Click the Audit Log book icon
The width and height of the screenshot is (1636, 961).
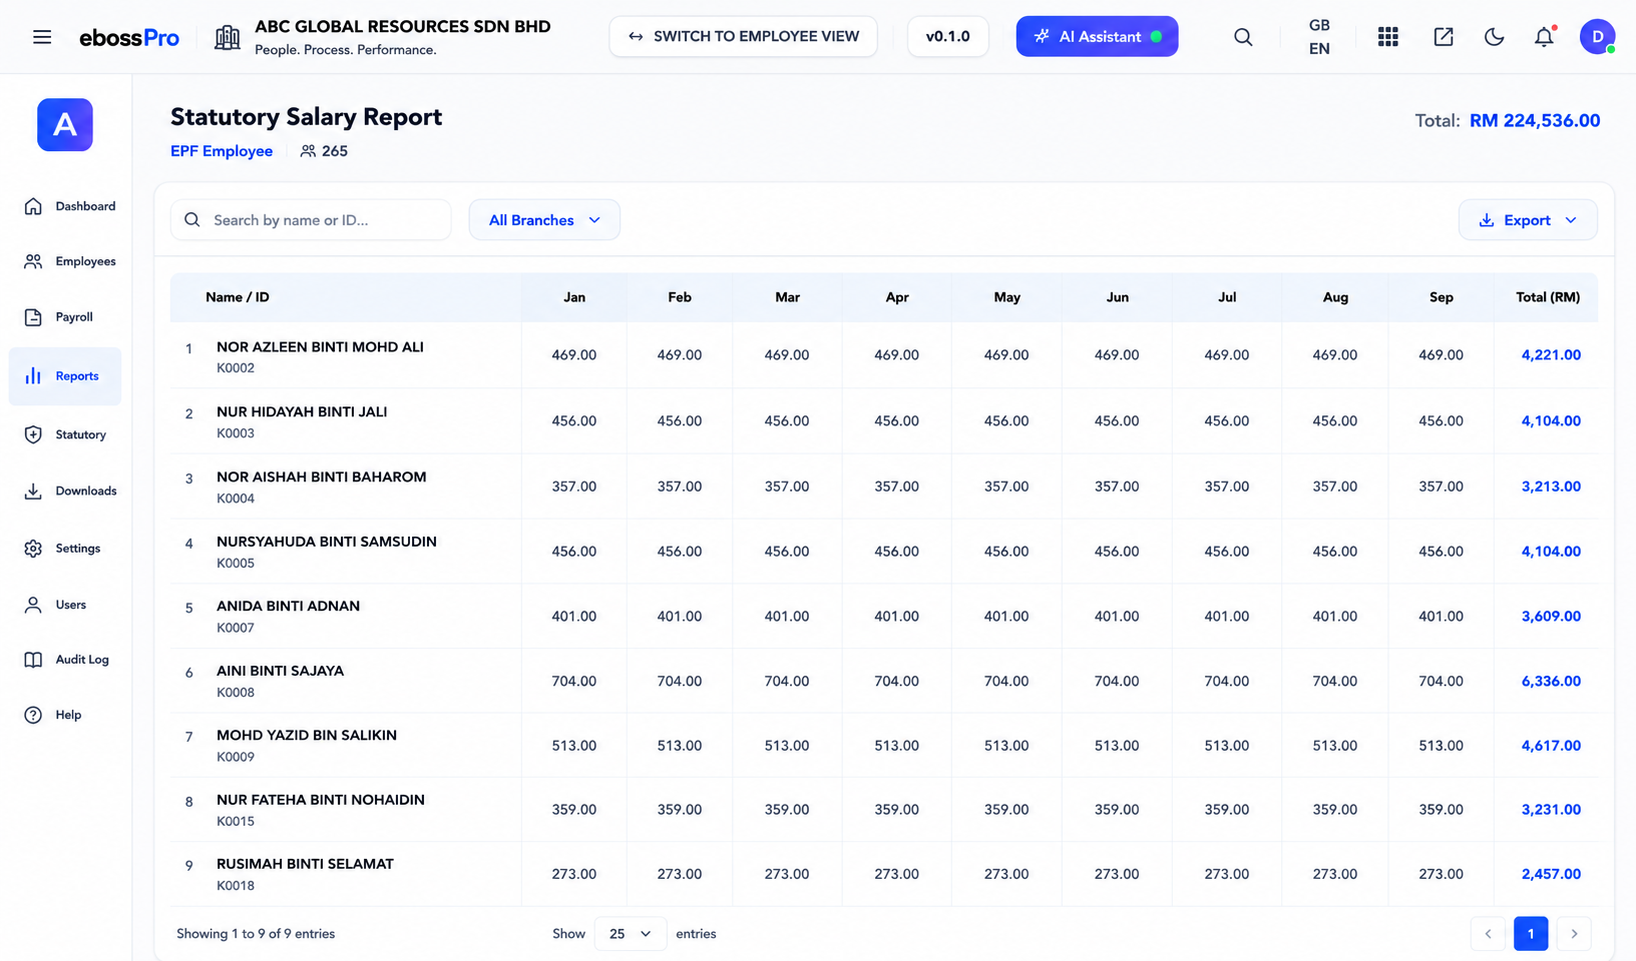[x=33, y=660]
